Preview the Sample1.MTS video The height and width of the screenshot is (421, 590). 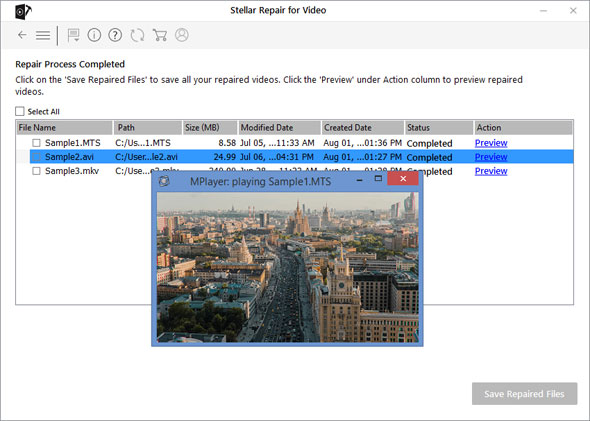pos(491,143)
